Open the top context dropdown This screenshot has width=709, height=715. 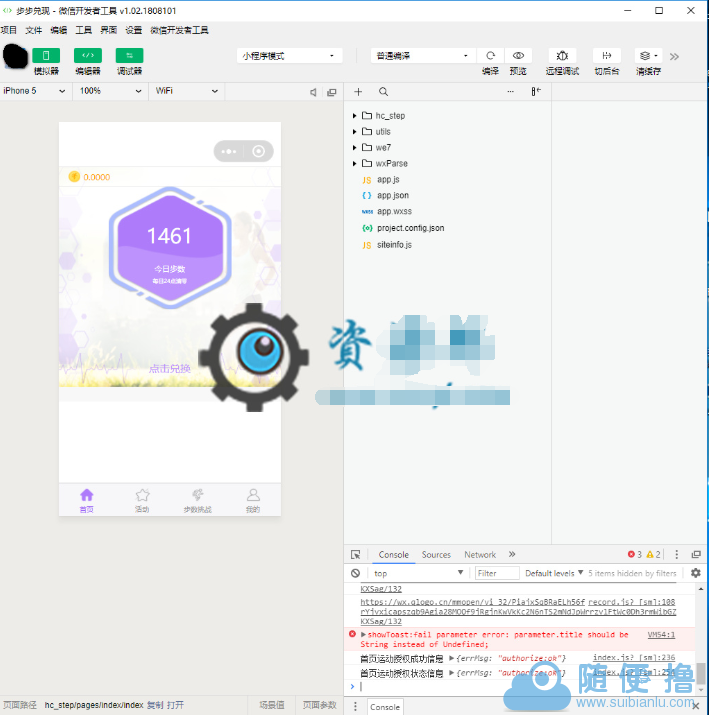(x=418, y=573)
